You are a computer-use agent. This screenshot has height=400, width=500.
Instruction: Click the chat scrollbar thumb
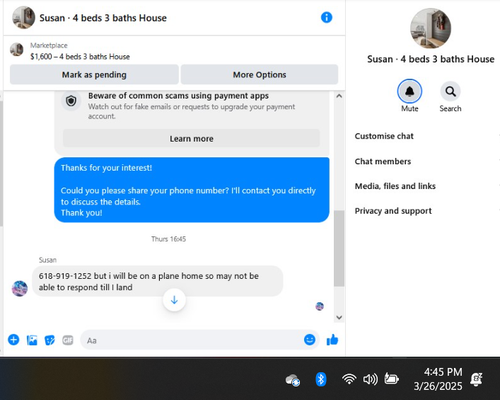coord(339,248)
